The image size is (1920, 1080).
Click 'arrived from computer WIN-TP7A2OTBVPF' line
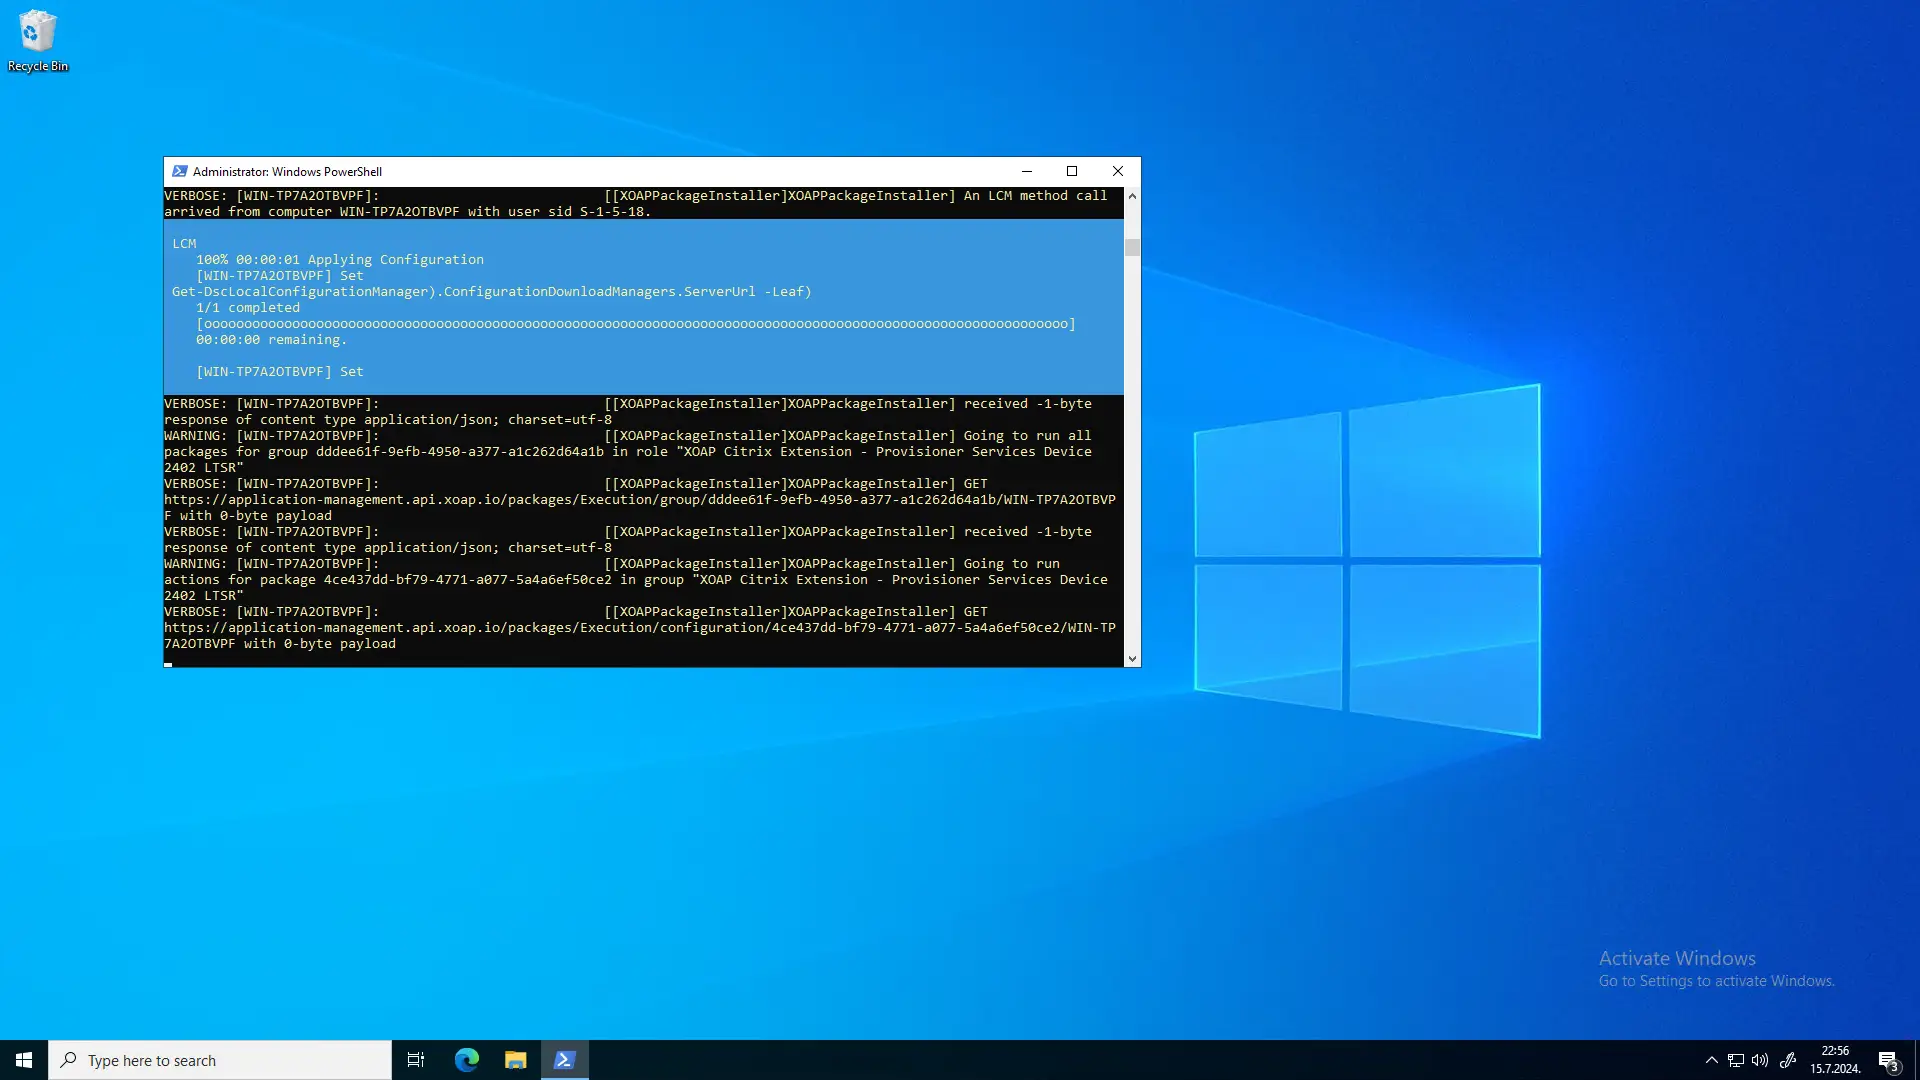click(408, 212)
